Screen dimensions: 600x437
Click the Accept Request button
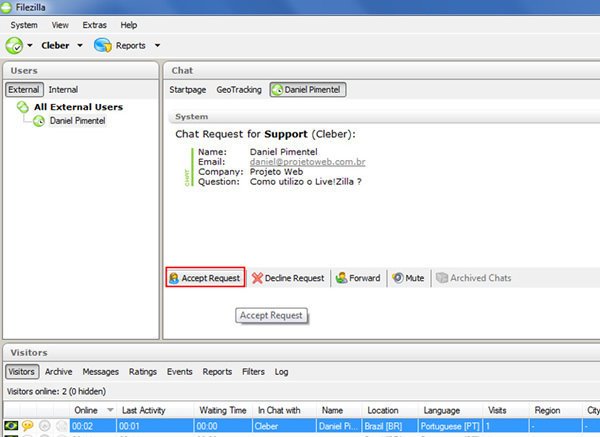[x=205, y=278]
